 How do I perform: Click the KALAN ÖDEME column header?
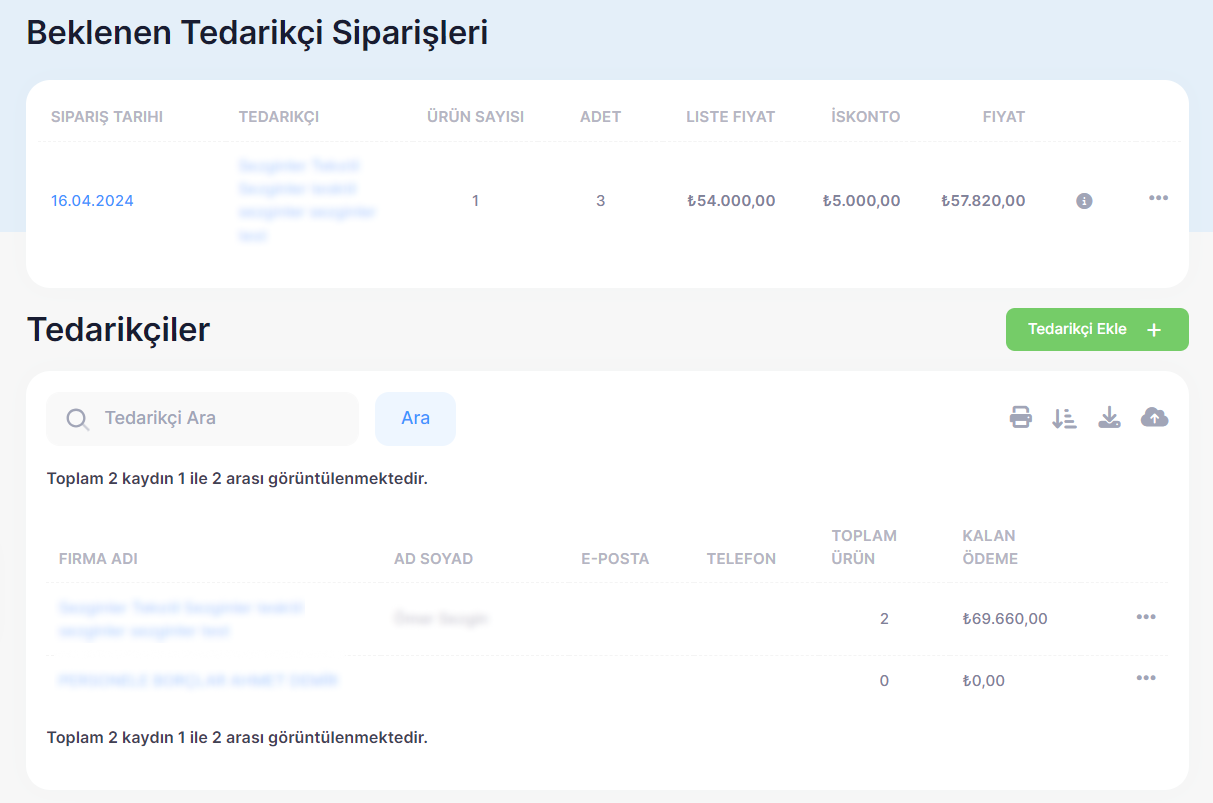pos(989,547)
